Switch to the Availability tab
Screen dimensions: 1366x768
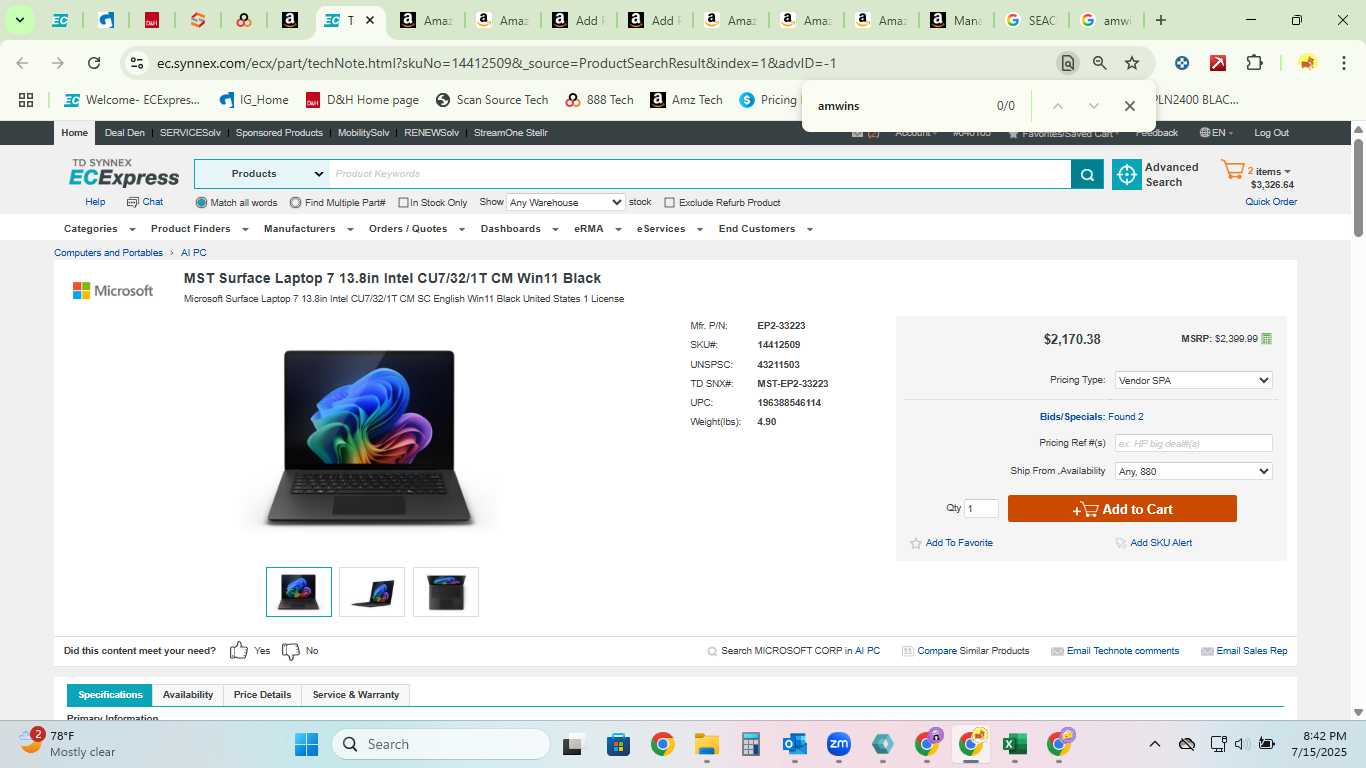coord(188,695)
